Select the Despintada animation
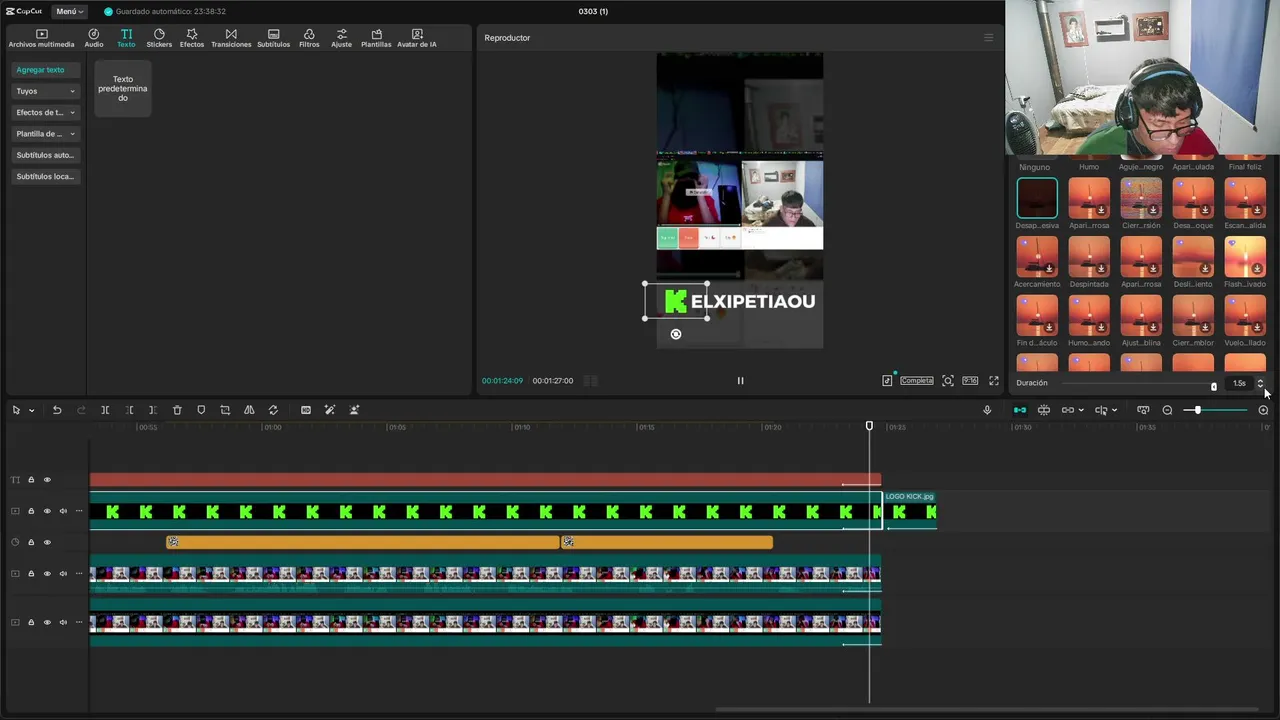The image size is (1280, 720). (1089, 263)
